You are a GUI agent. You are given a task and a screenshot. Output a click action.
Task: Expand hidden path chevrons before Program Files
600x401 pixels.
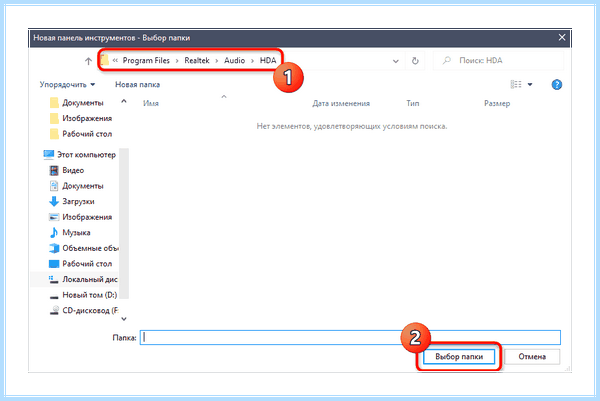(115, 60)
